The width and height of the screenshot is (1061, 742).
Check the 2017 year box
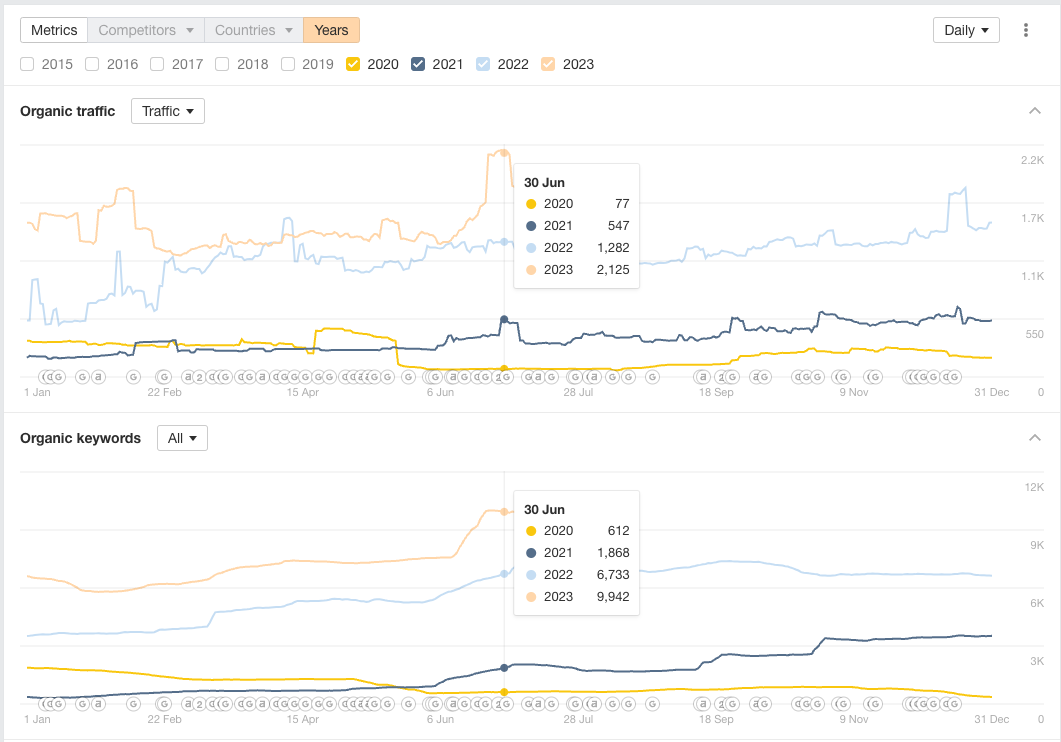pos(157,64)
